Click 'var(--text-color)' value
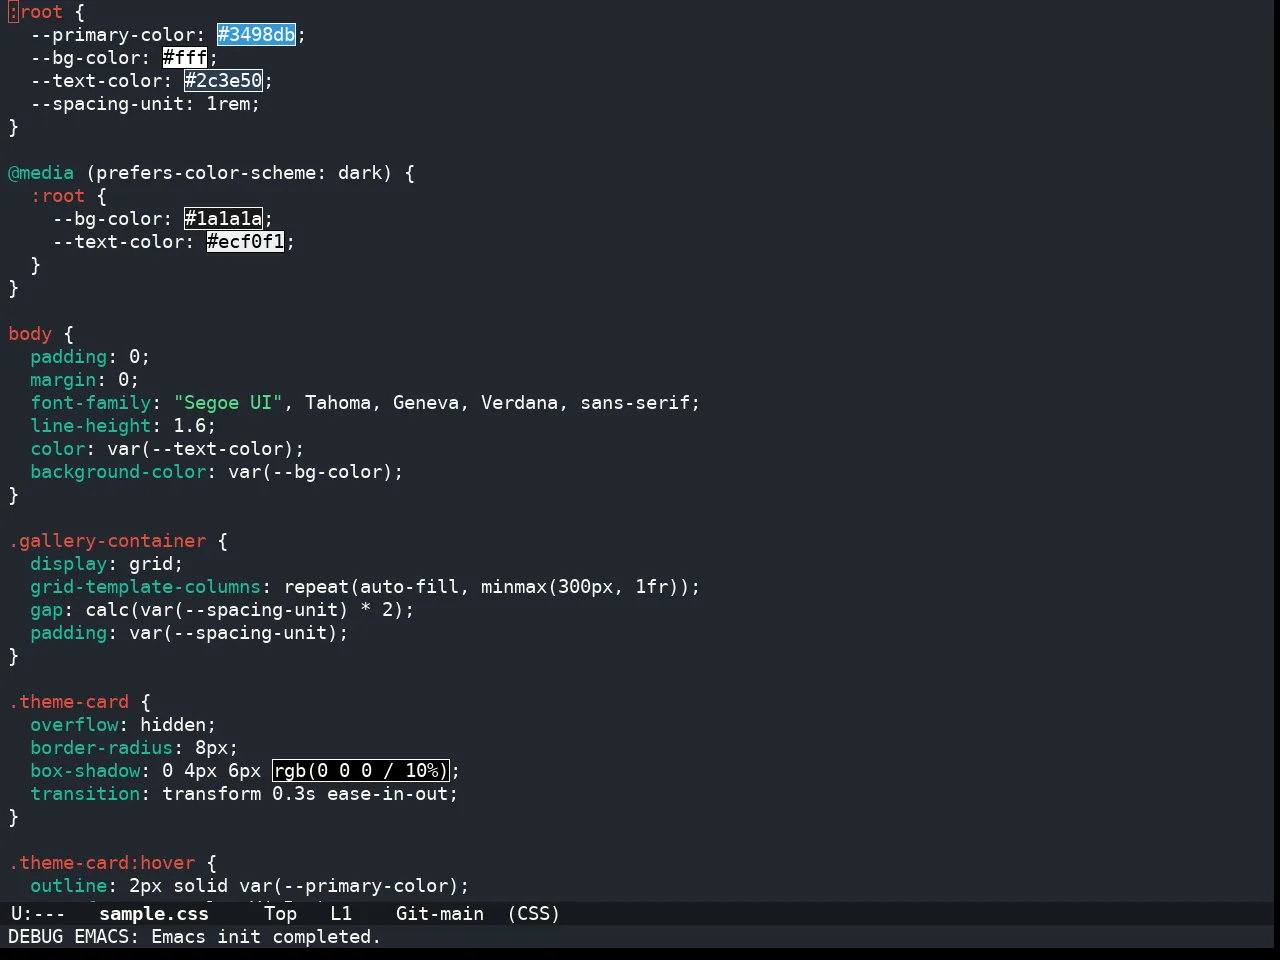The image size is (1280, 960). tap(201, 449)
